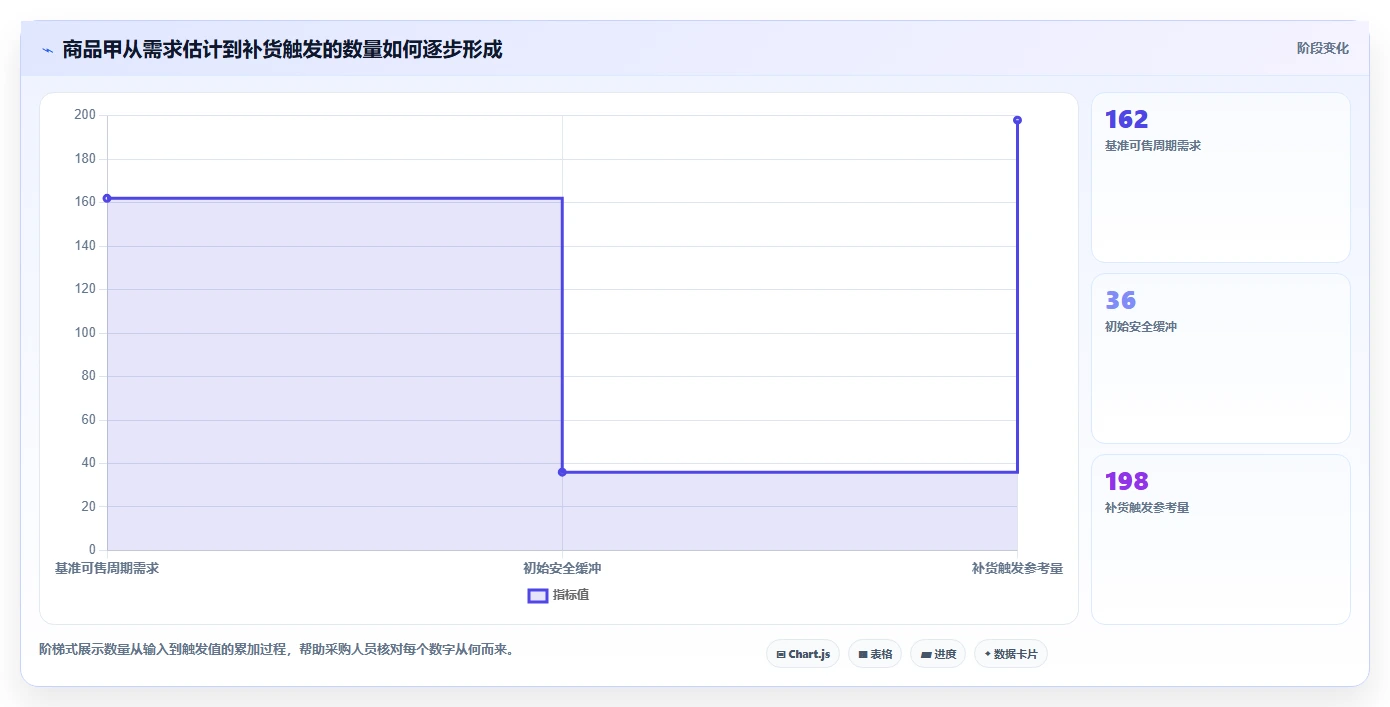
Task: Click the 阶段变化 label in header
Action: click(1322, 48)
